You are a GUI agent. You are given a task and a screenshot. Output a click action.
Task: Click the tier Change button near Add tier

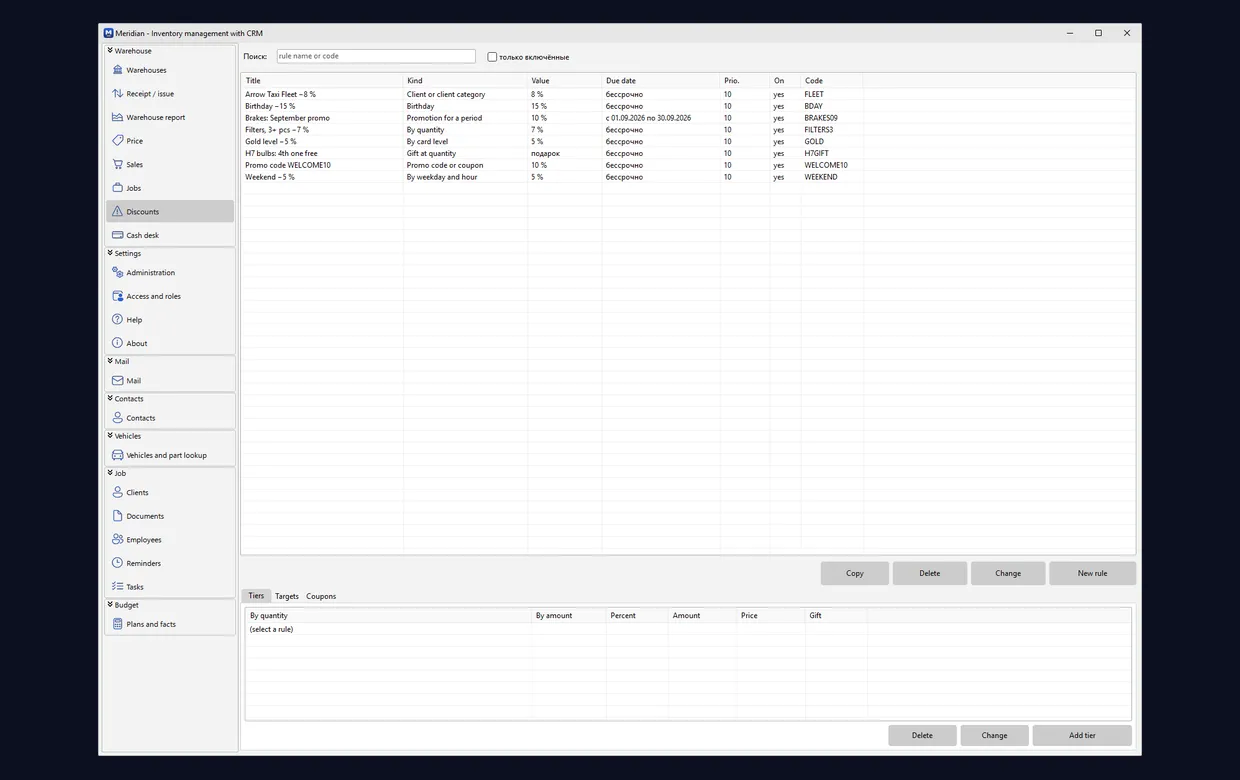click(994, 735)
